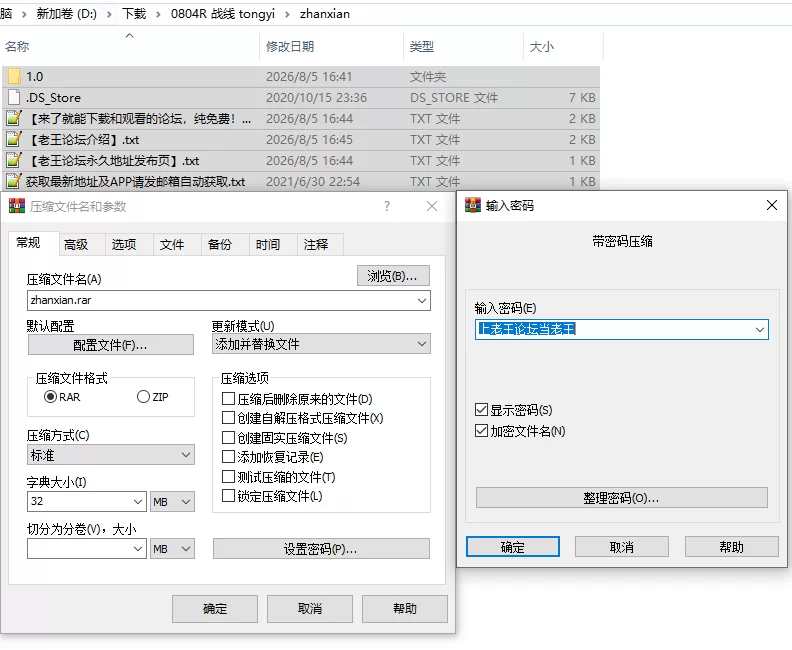Click 浏览(B)... button
Viewport: 792px width, 650px height.
(x=393, y=276)
